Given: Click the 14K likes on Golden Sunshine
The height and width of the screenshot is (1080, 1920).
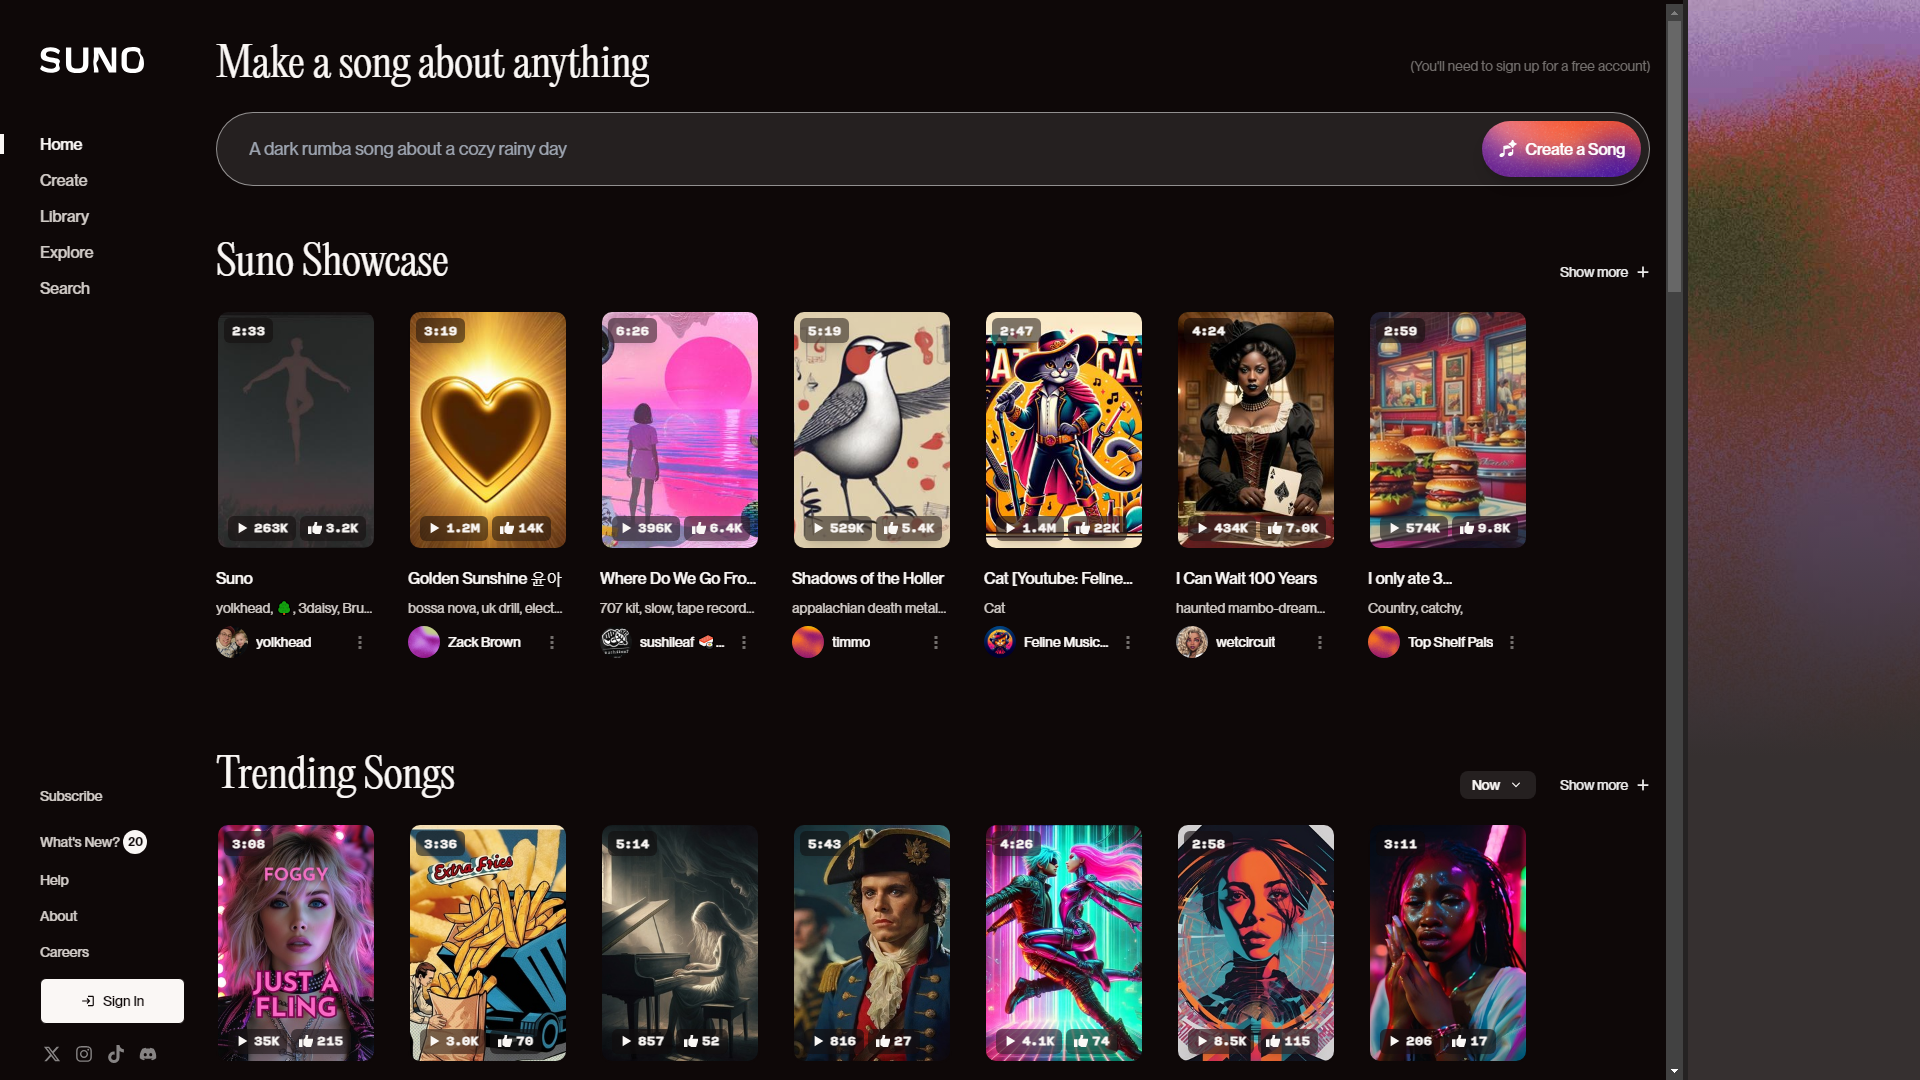Looking at the screenshot, I should [522, 528].
